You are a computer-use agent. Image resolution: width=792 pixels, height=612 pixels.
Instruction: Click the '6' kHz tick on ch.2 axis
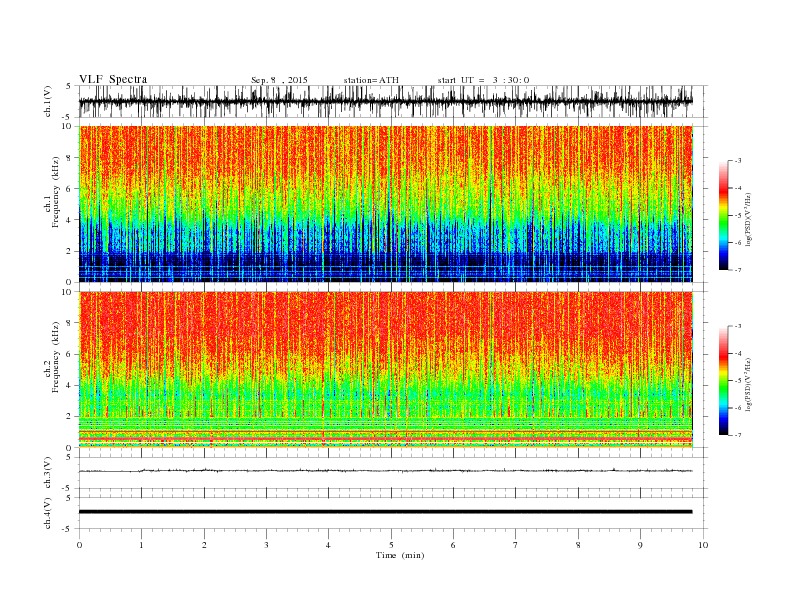[x=70, y=354]
